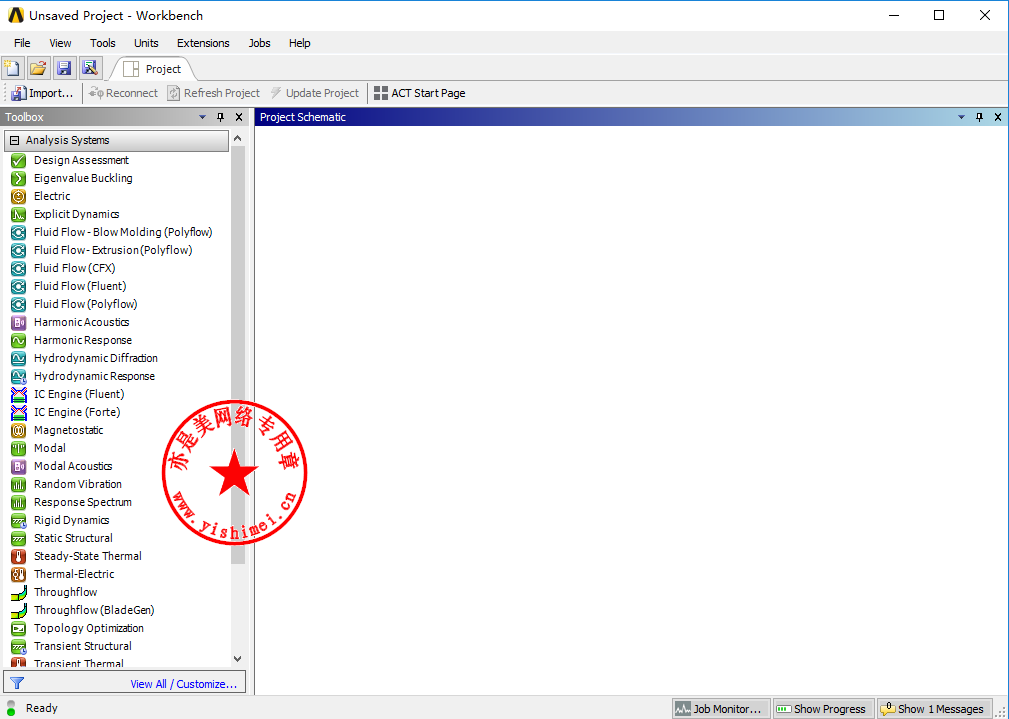Click the Fluid Flow (CFX) icon
This screenshot has width=1009, height=719.
pos(19,268)
